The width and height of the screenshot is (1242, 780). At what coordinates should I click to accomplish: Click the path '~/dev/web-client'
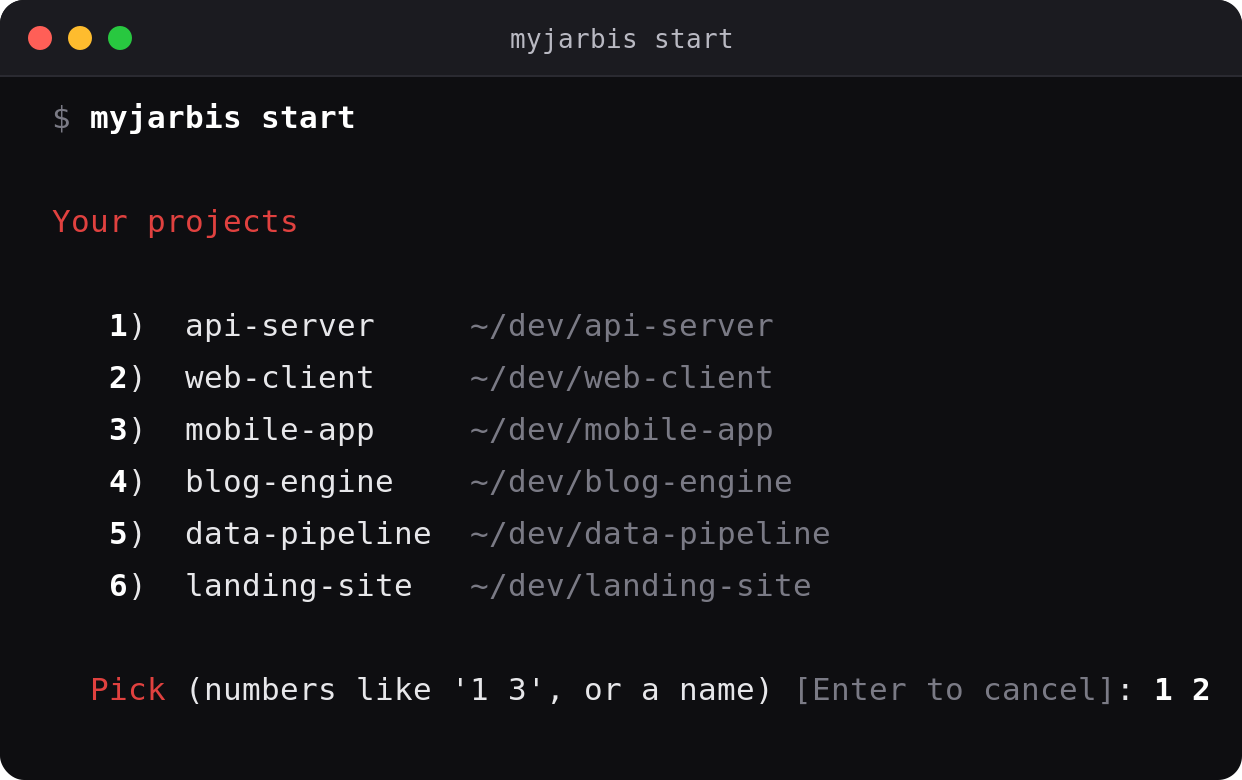[x=621, y=378]
